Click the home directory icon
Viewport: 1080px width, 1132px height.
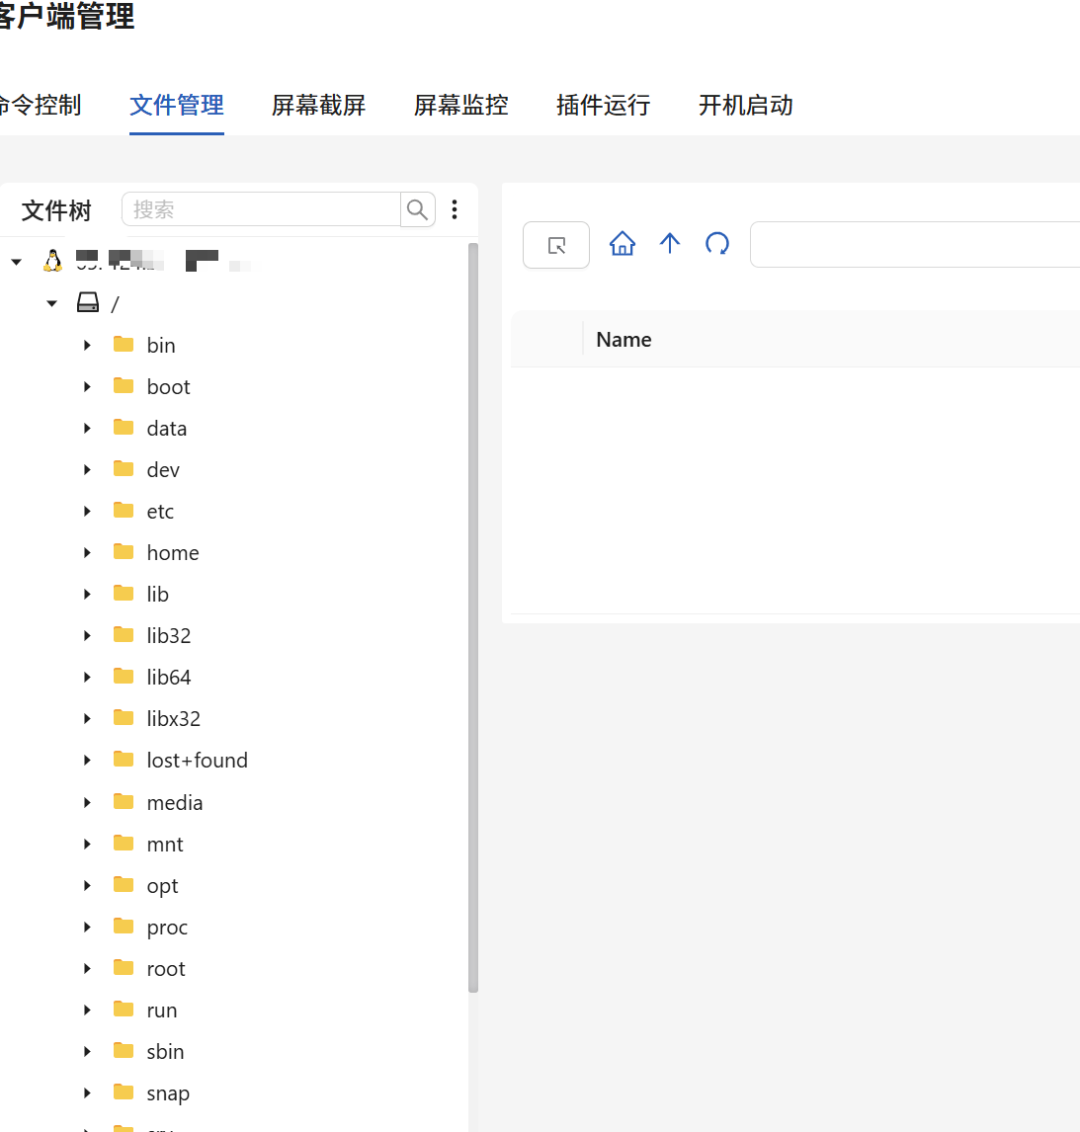click(x=622, y=244)
